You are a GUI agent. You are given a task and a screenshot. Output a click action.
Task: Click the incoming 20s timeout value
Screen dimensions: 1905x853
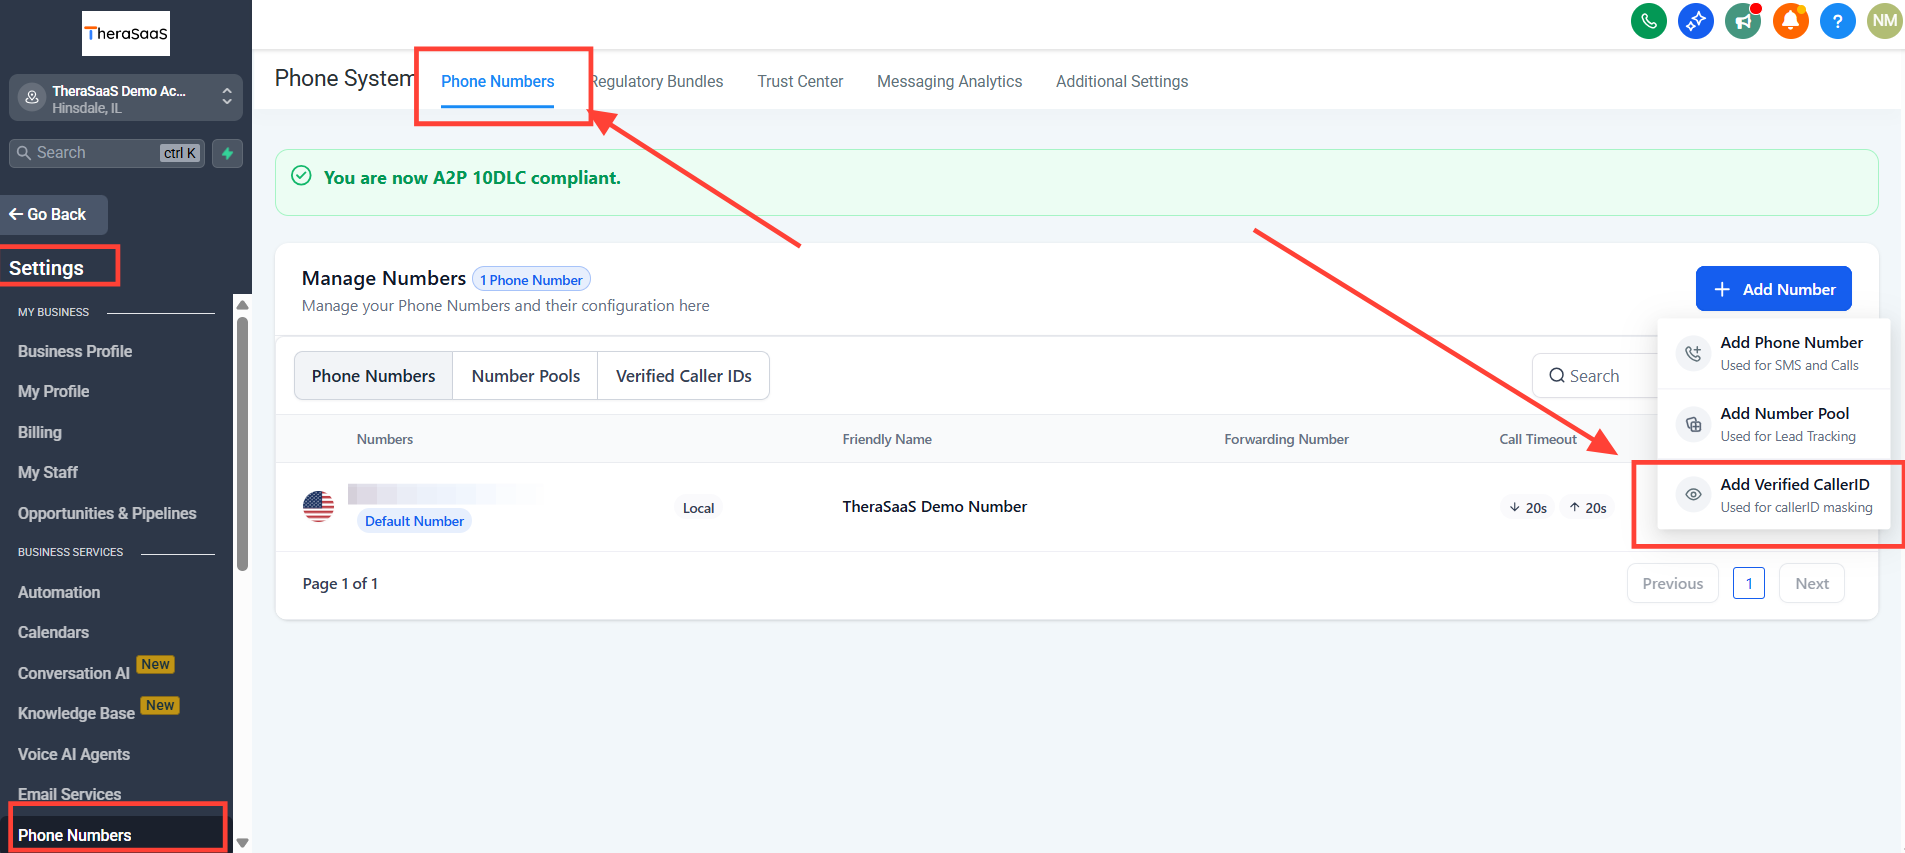(1528, 508)
